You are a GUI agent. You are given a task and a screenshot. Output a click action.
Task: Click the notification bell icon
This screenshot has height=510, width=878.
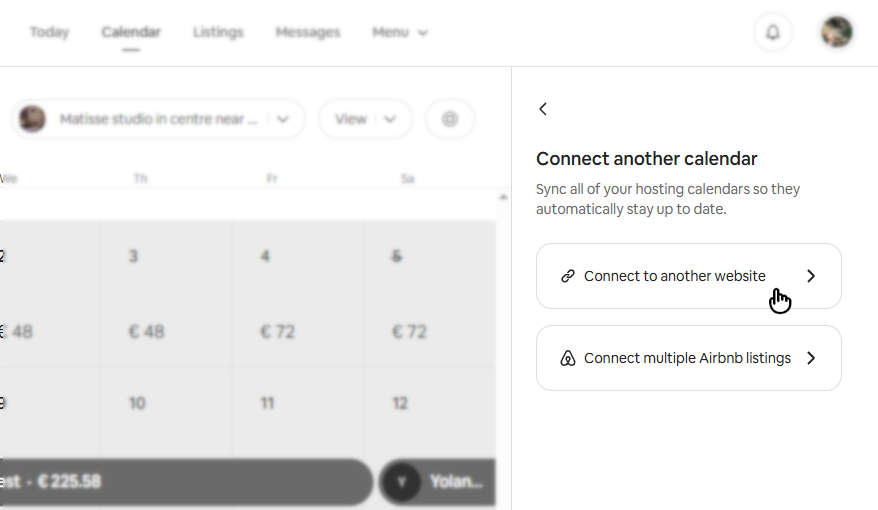click(772, 32)
